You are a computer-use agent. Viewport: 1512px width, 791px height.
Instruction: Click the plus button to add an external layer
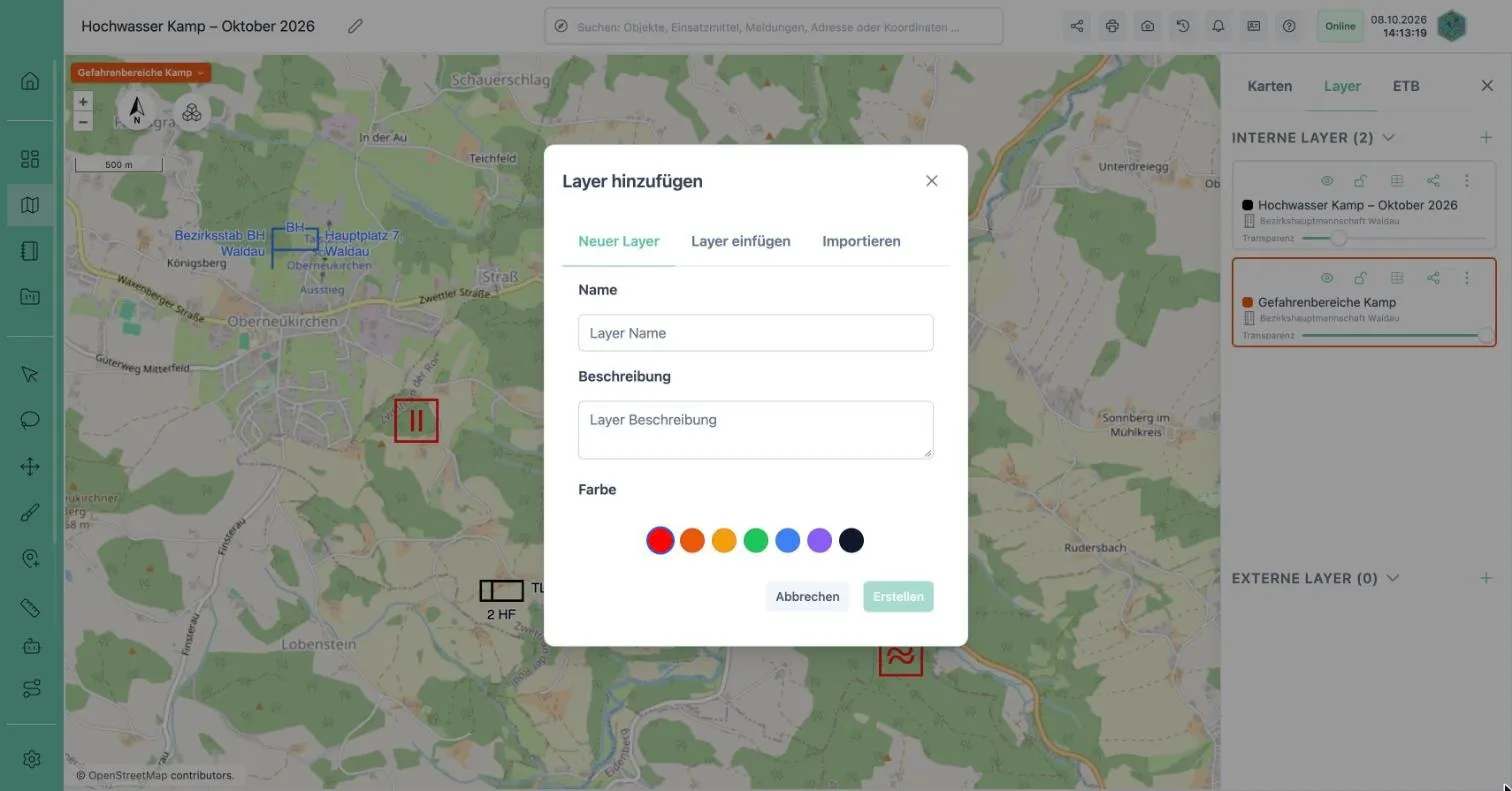tap(1486, 578)
